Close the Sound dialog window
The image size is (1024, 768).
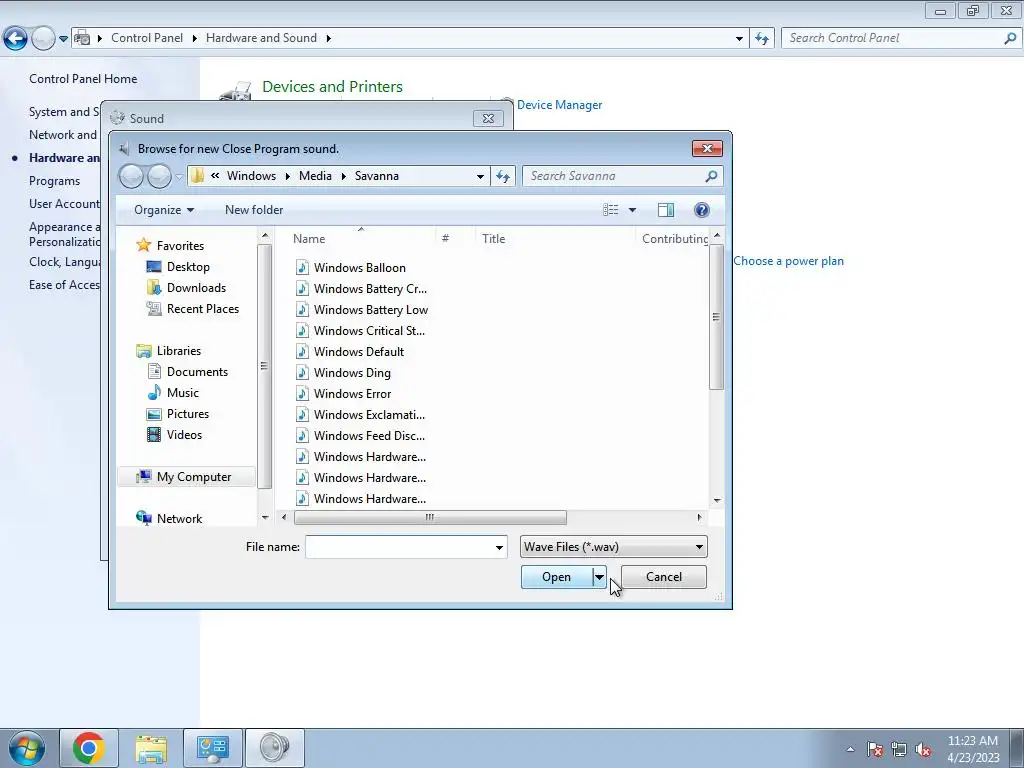click(488, 118)
